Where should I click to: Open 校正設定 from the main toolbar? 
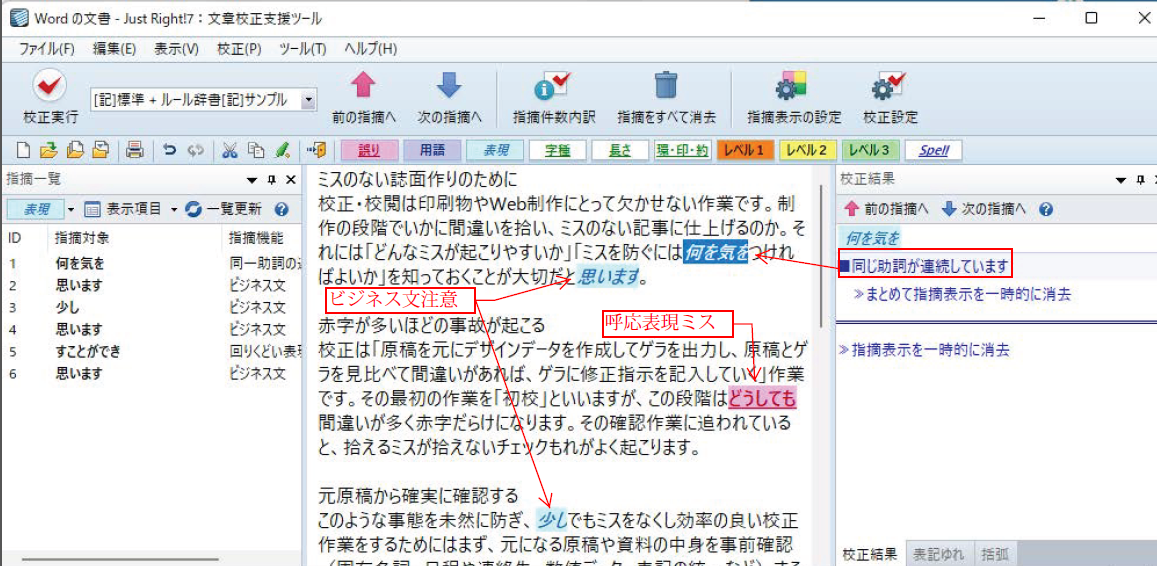889,88
